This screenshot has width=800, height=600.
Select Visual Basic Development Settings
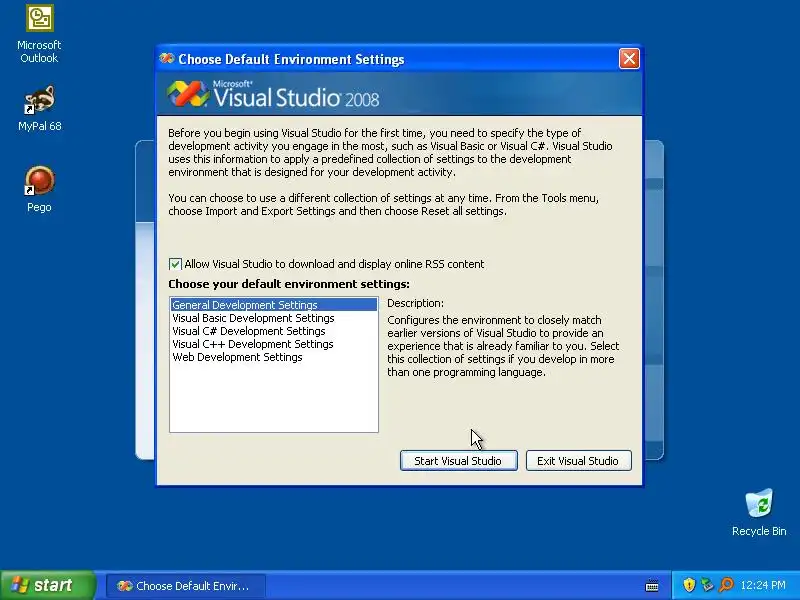pos(274,318)
